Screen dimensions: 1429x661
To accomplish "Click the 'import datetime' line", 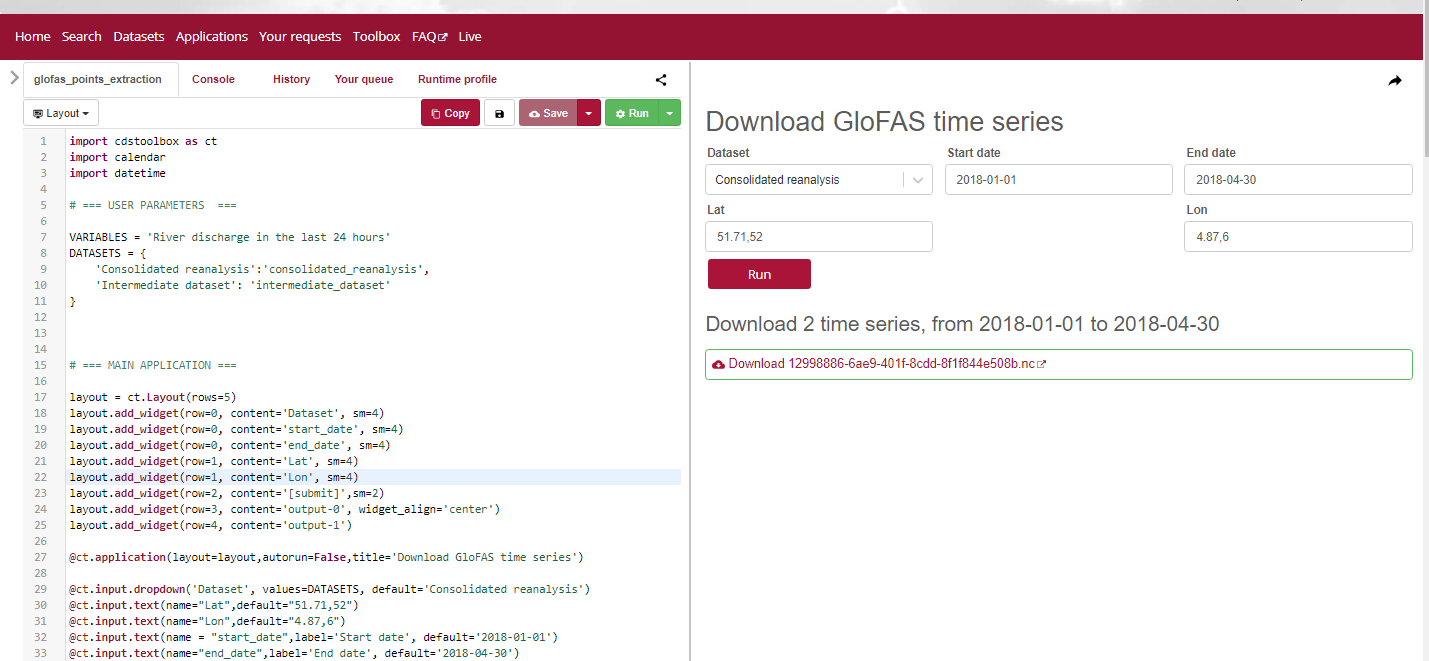I will pos(117,173).
